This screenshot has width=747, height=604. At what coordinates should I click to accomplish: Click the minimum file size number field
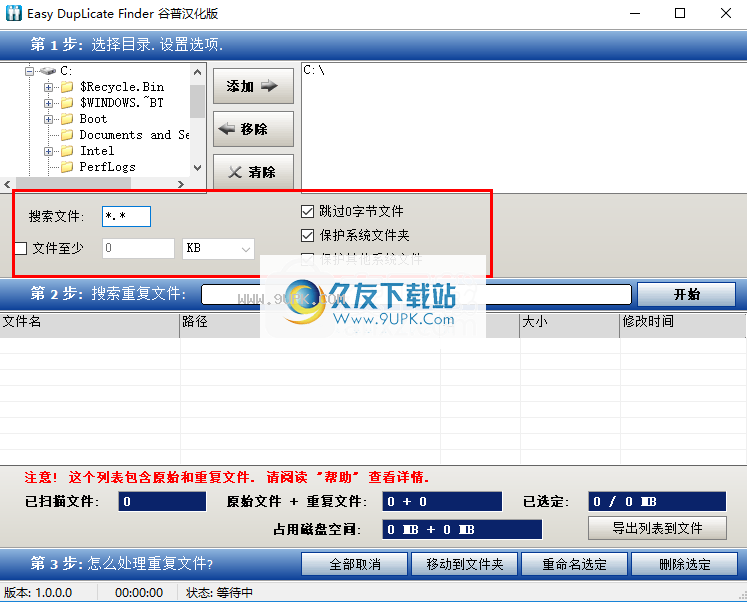click(138, 249)
